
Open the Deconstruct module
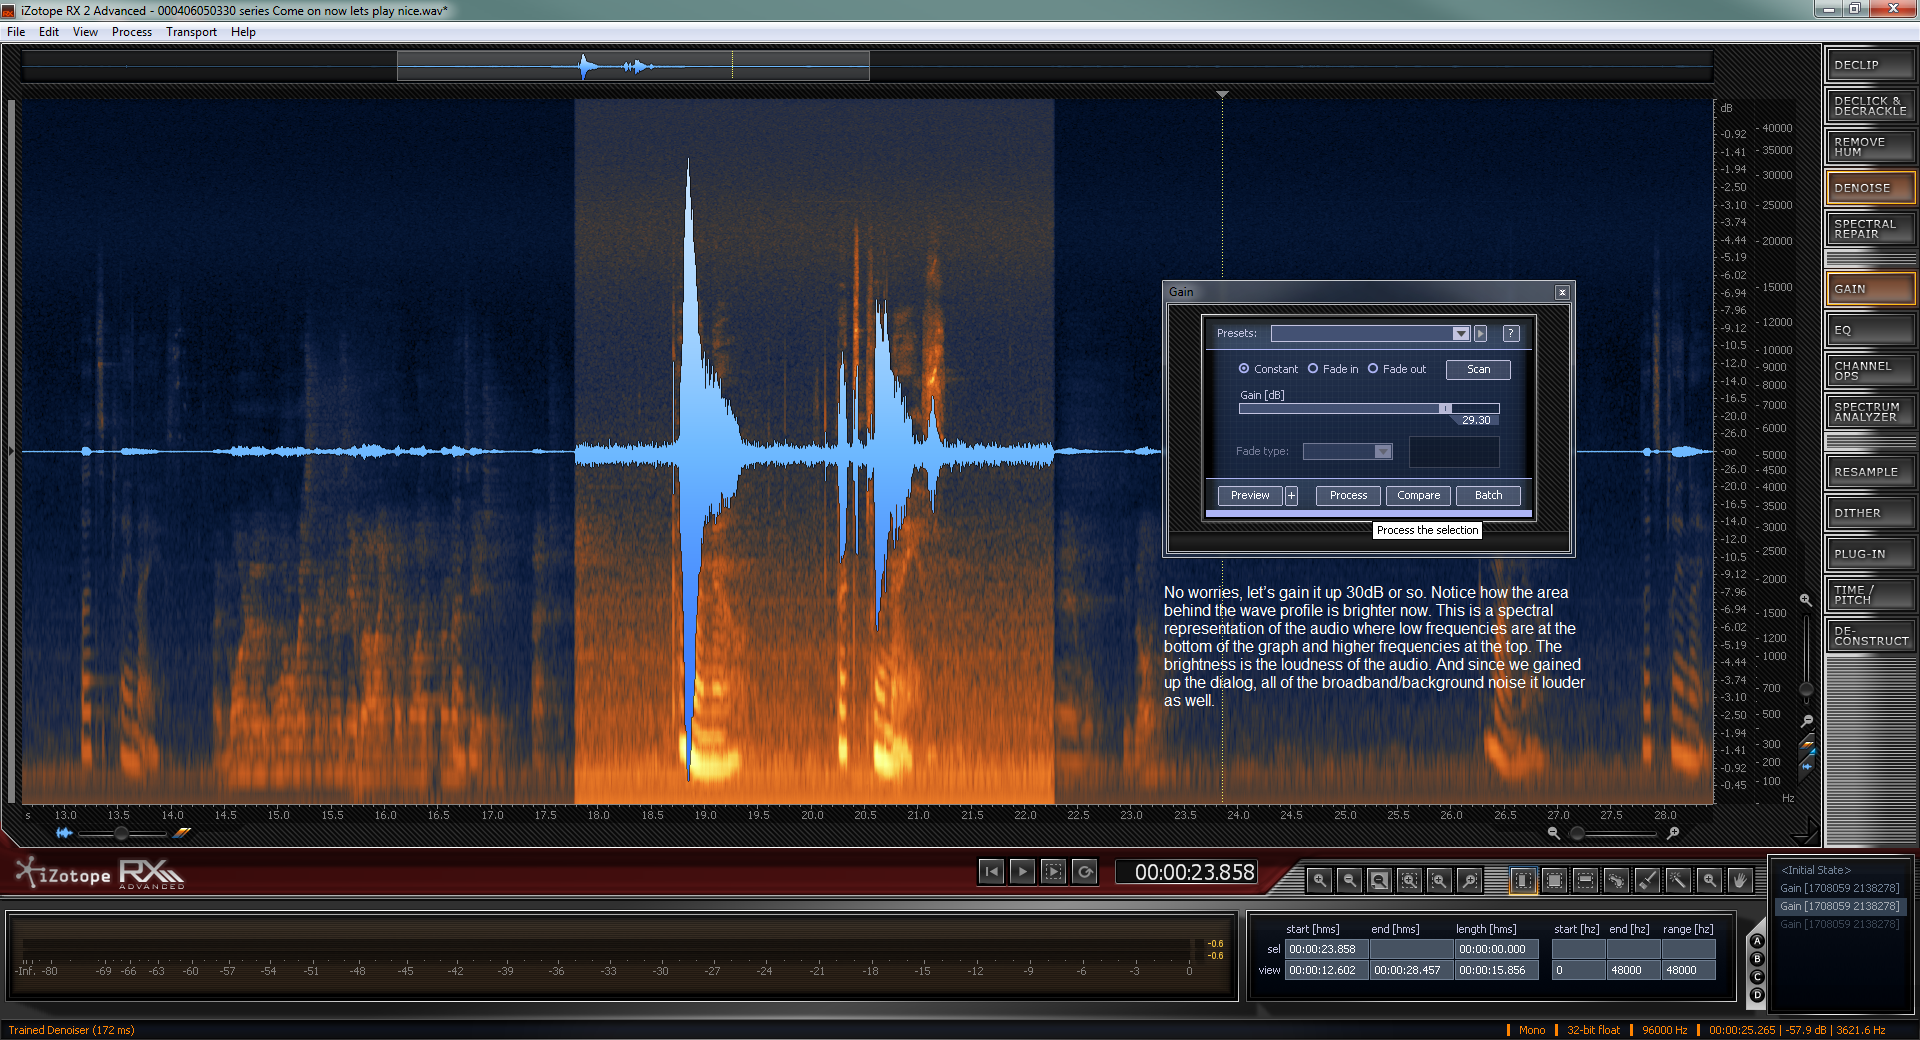pos(1870,636)
